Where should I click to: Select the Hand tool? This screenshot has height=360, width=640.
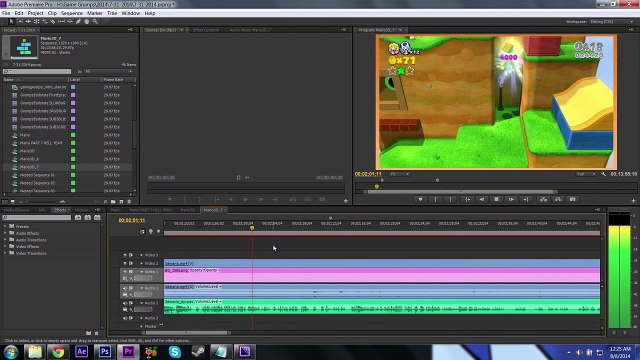(87, 21)
